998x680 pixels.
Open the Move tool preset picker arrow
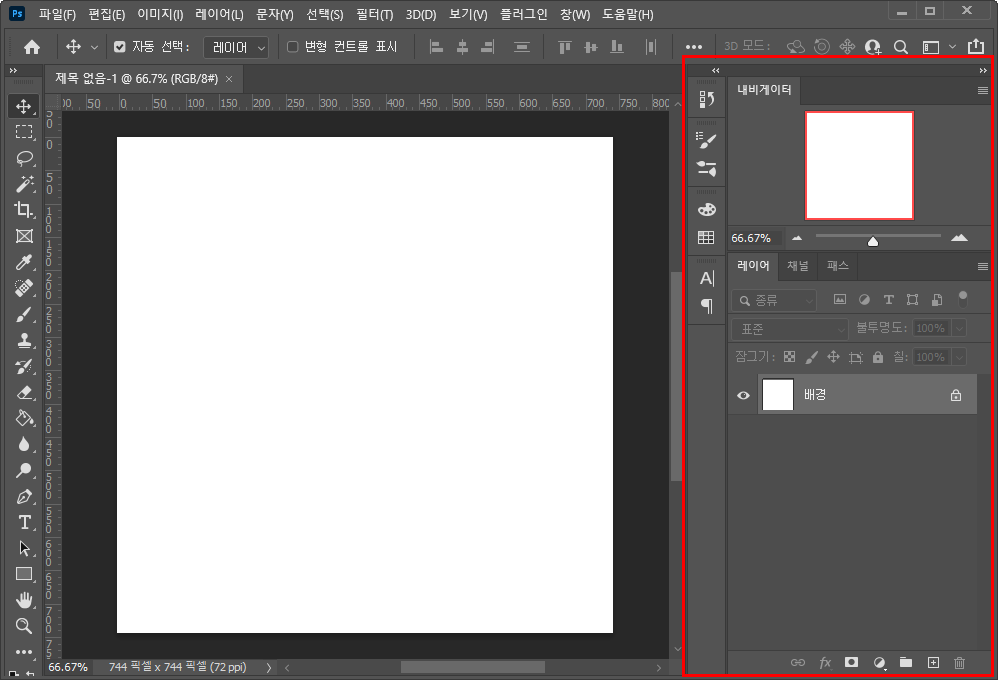pyautogui.click(x=94, y=47)
